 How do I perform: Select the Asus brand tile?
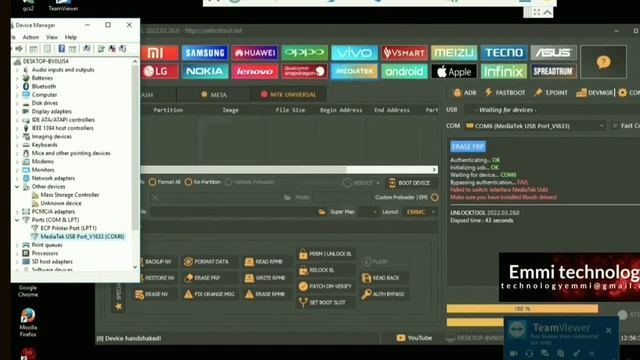[553, 53]
